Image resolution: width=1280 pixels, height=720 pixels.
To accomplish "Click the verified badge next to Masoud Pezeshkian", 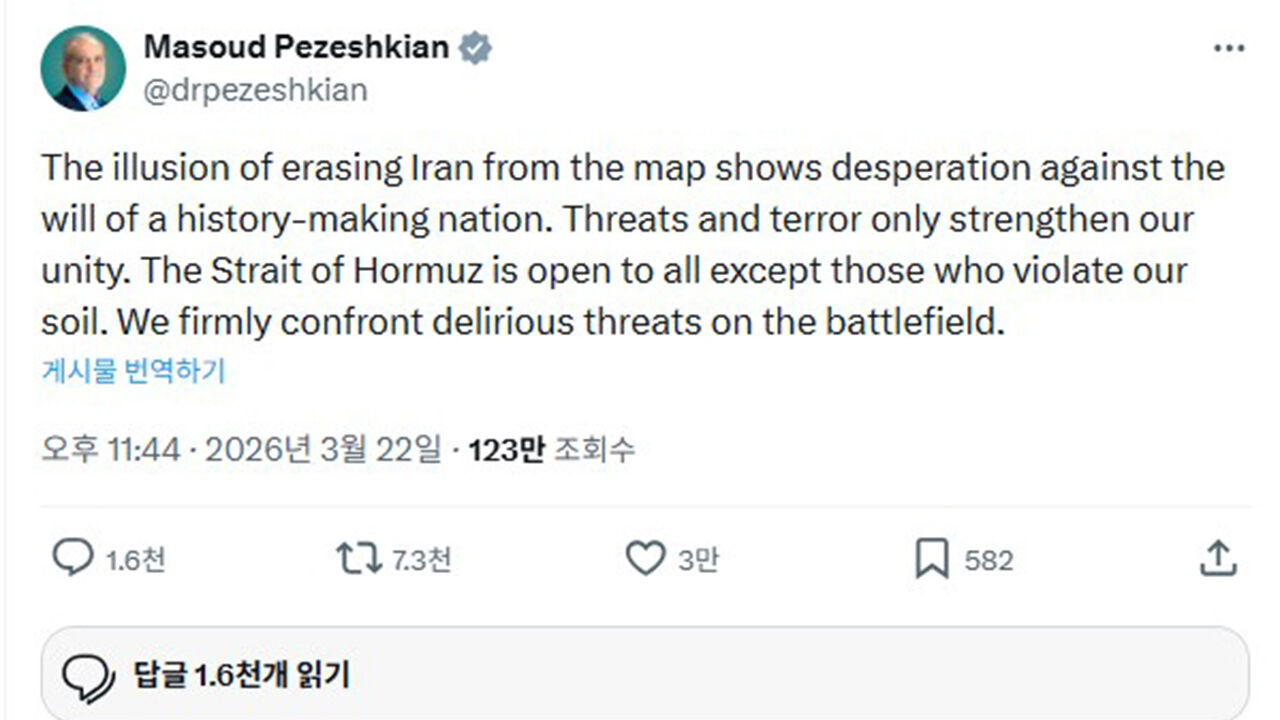I will point(475,45).
